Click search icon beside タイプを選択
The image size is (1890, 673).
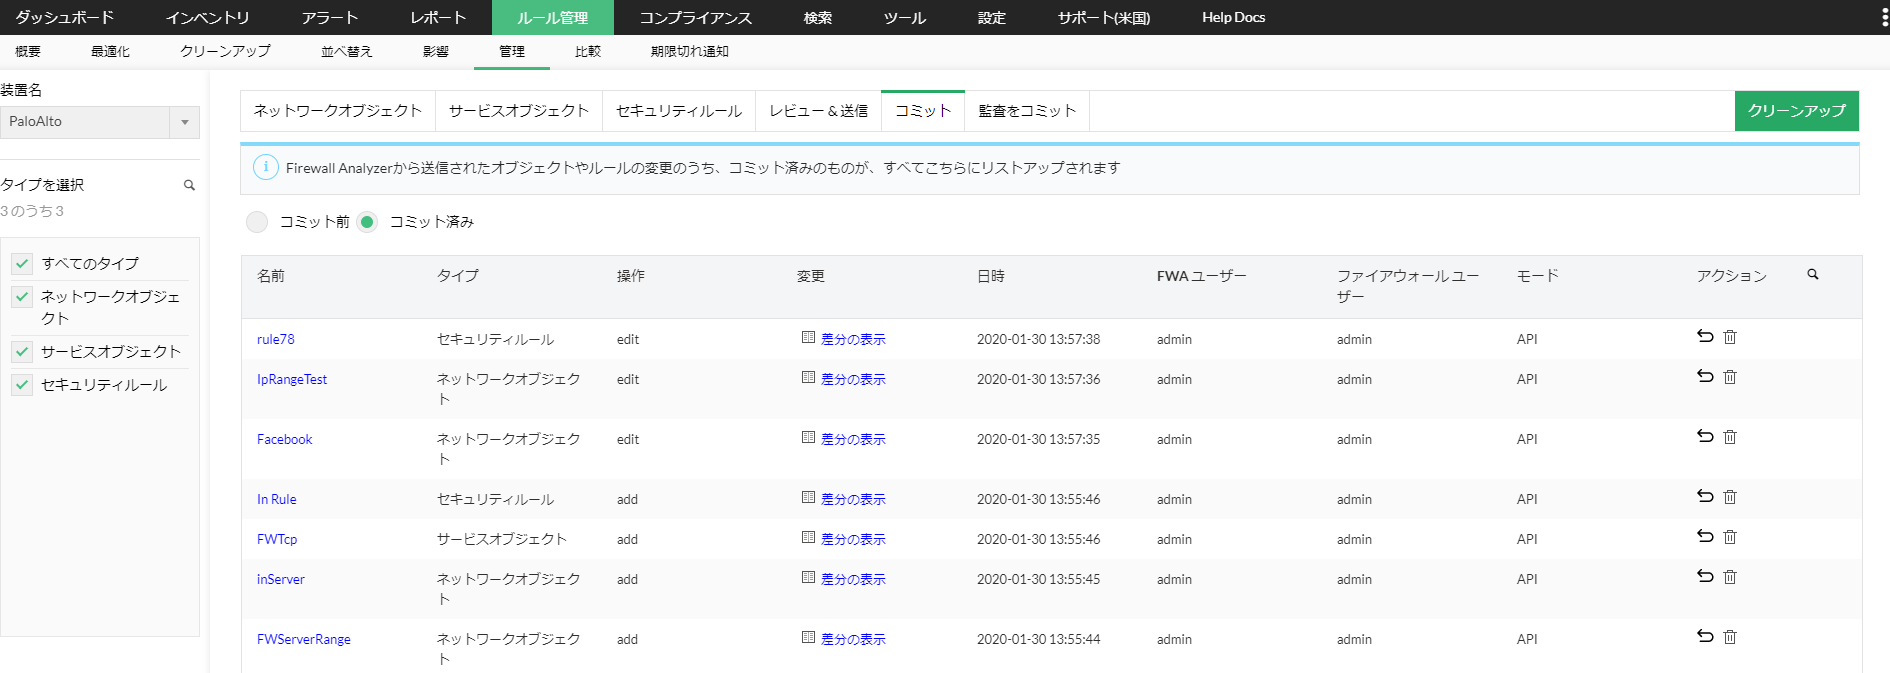coord(189,185)
